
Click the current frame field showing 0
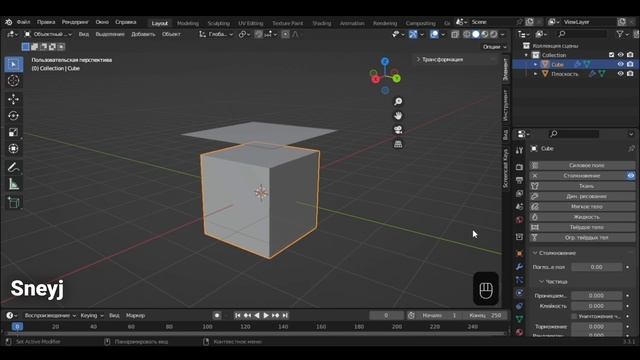[x=387, y=316]
